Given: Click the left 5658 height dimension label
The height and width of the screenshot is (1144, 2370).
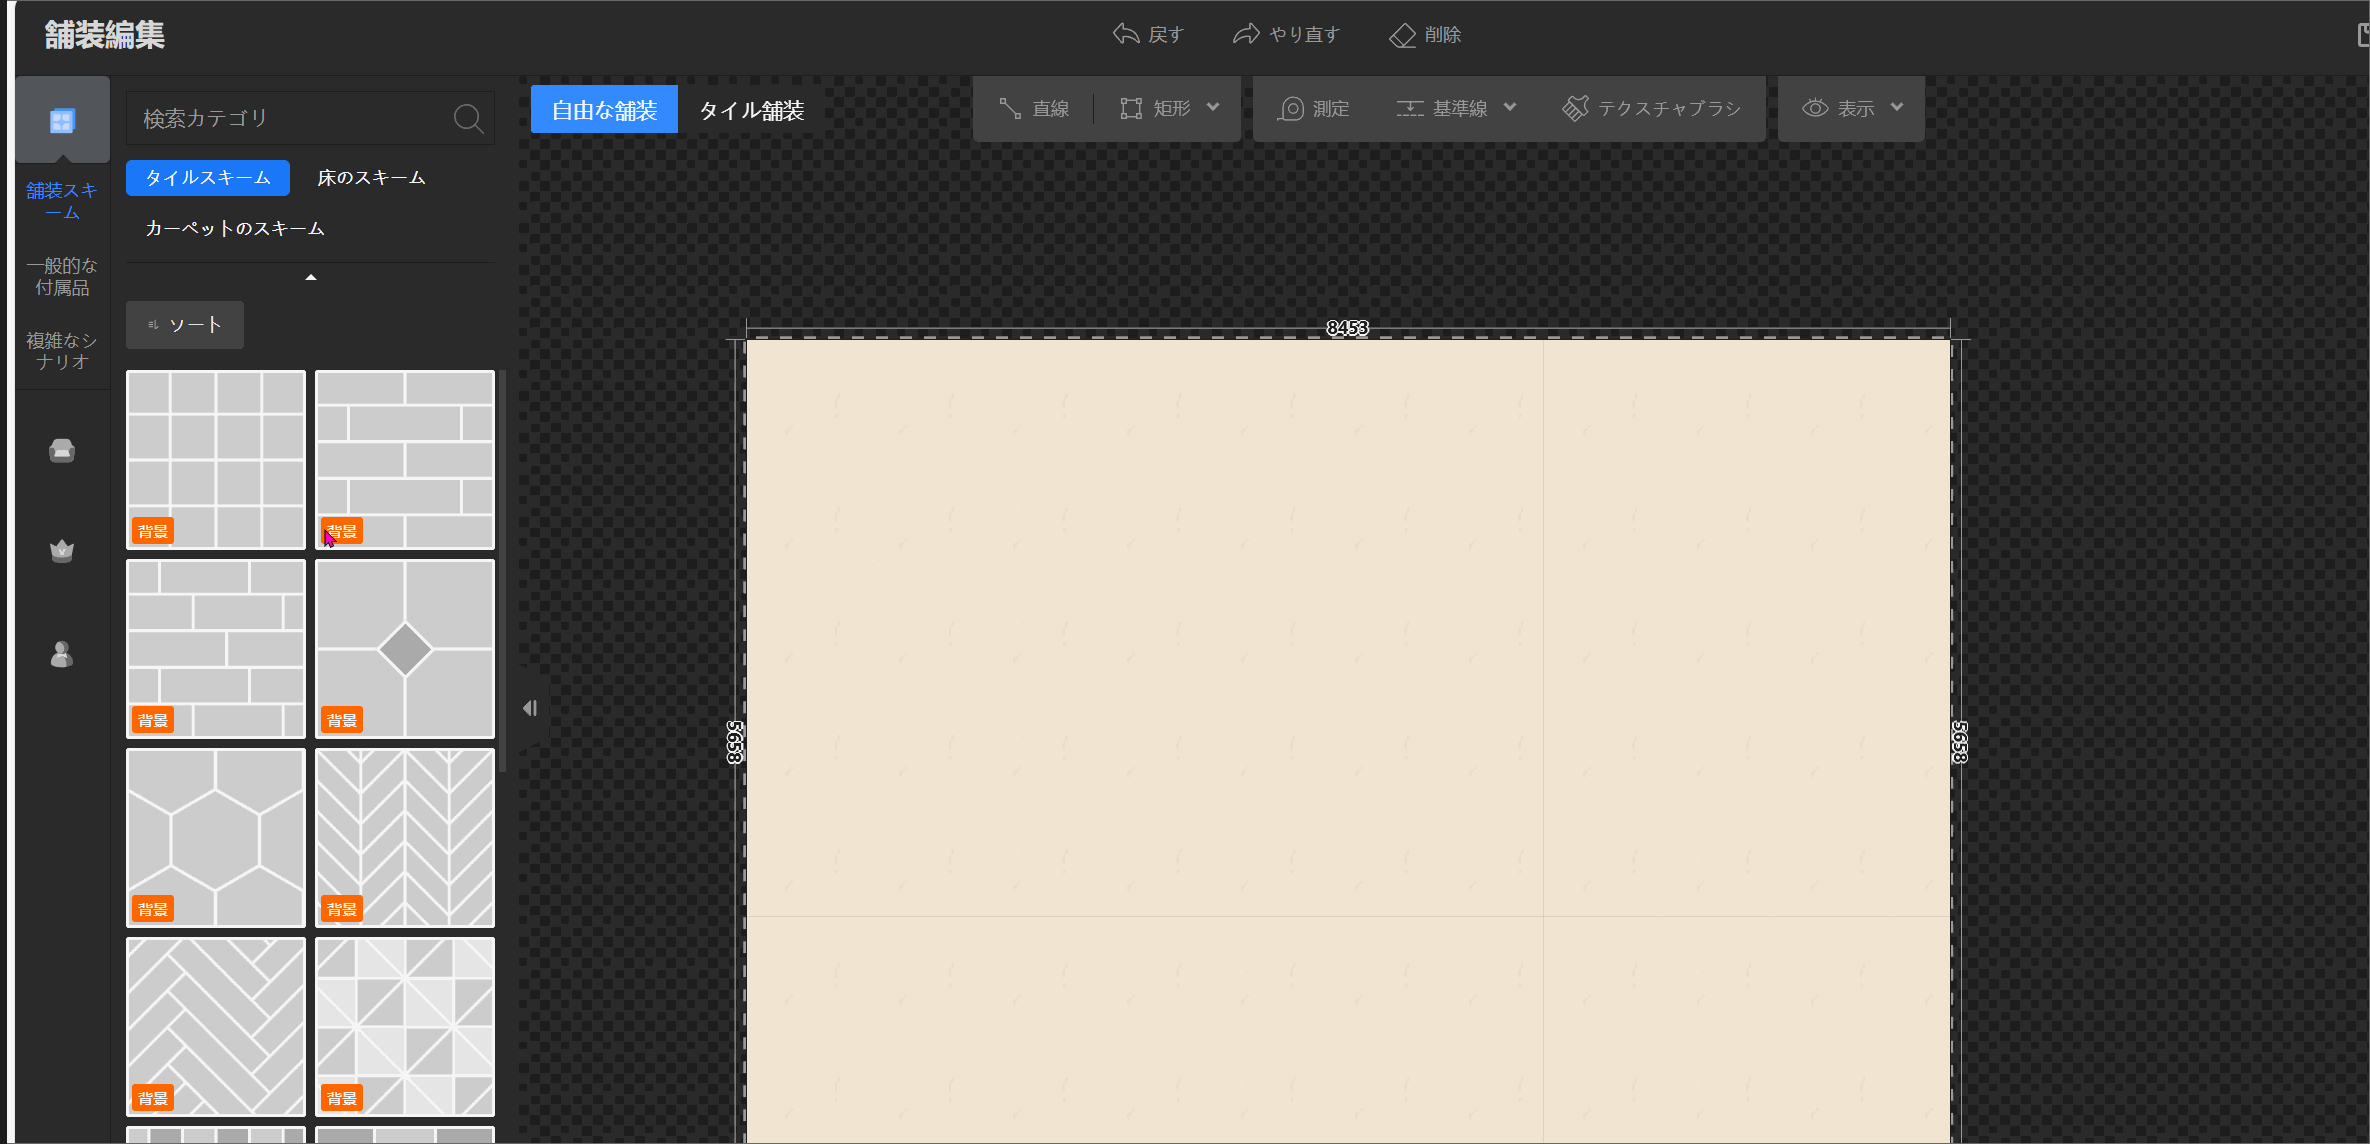Looking at the screenshot, I should click(x=735, y=742).
